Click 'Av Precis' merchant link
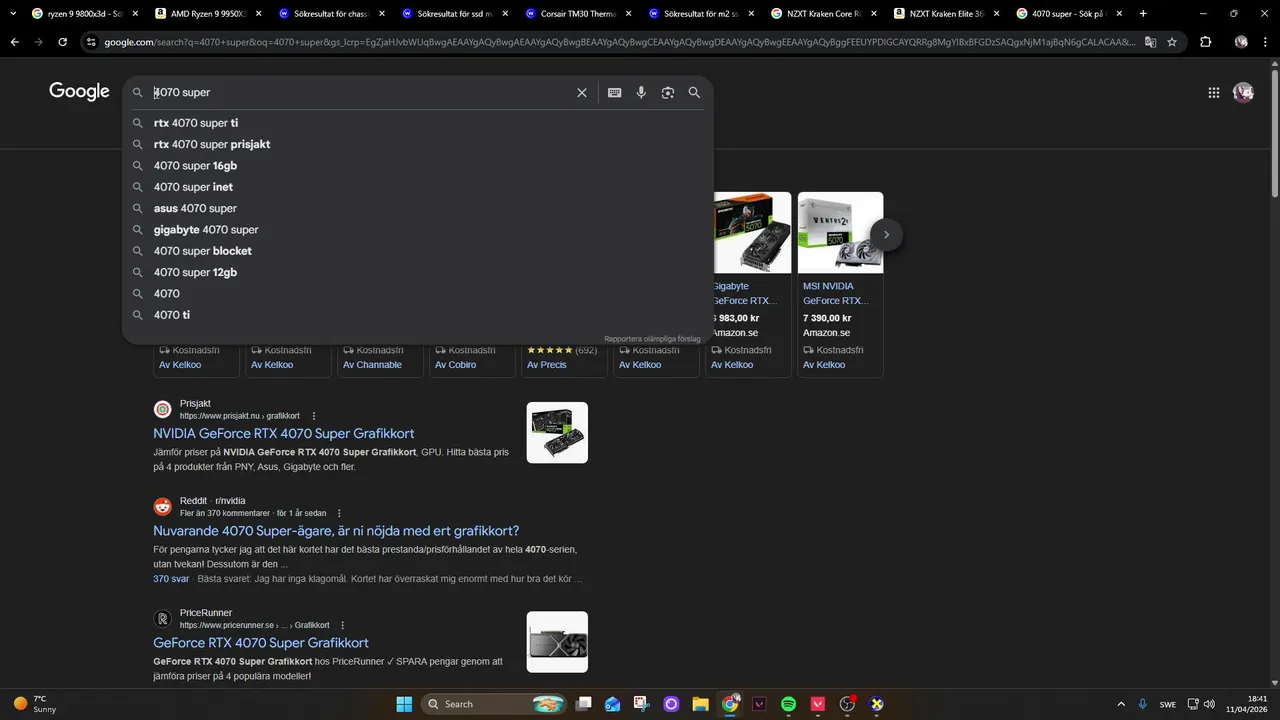This screenshot has height=720, width=1280. (547, 365)
